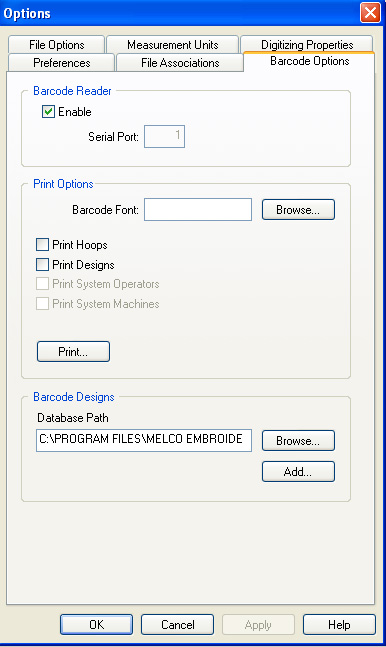This screenshot has height=647, width=386.
Task: Browse for the barcode database path
Action: tap(298, 441)
